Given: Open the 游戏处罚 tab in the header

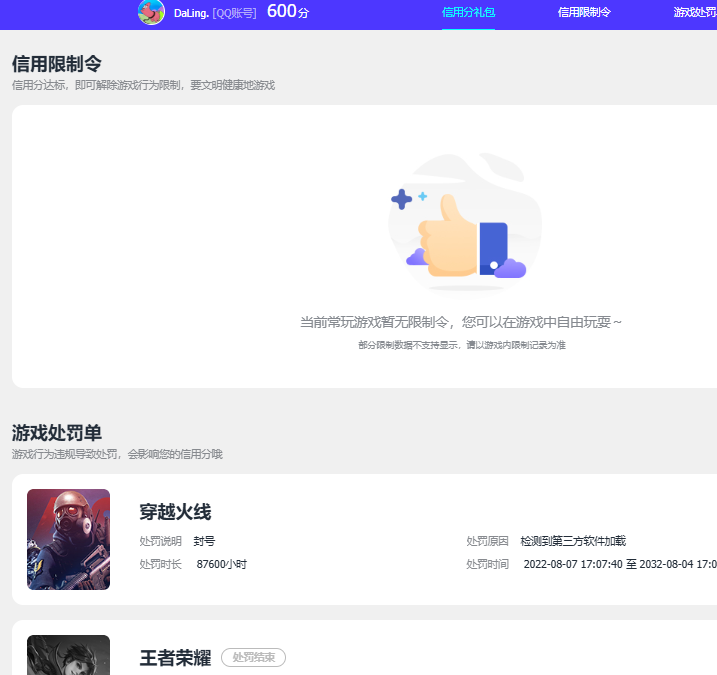Looking at the screenshot, I should [695, 12].
